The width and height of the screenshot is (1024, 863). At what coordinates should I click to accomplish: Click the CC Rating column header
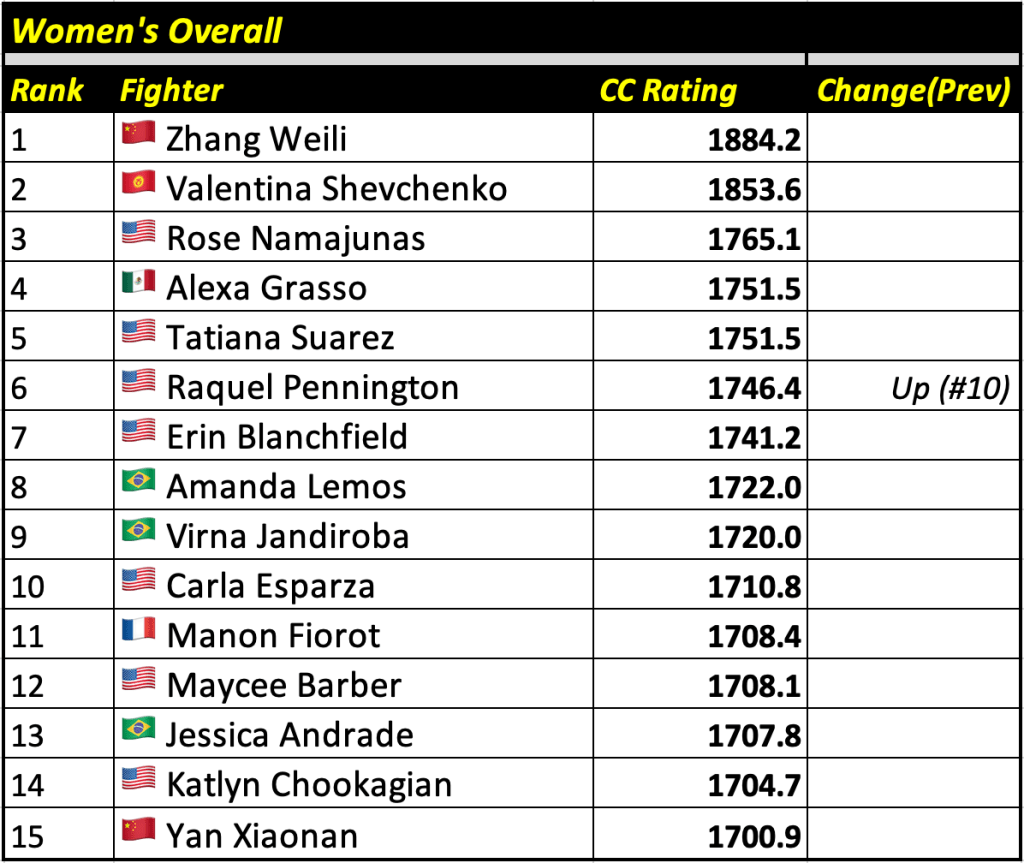pos(668,91)
